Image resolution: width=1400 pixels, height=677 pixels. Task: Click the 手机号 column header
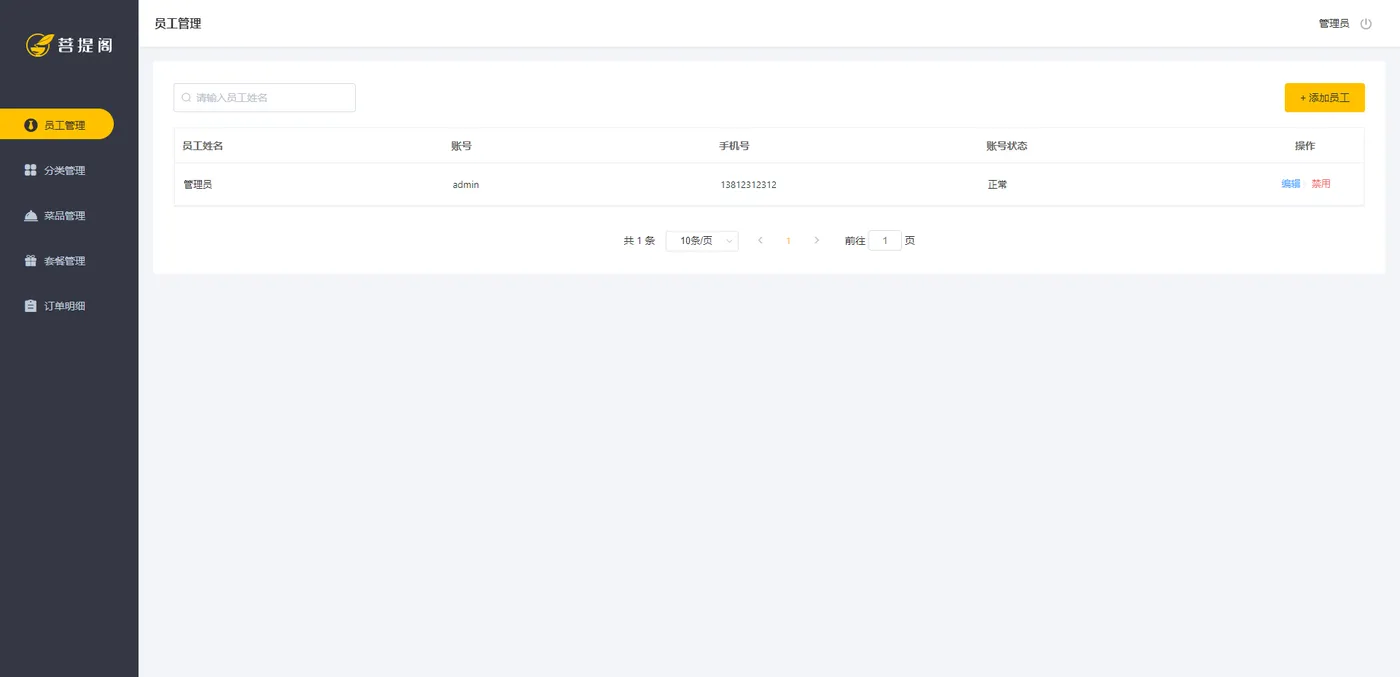(x=734, y=146)
